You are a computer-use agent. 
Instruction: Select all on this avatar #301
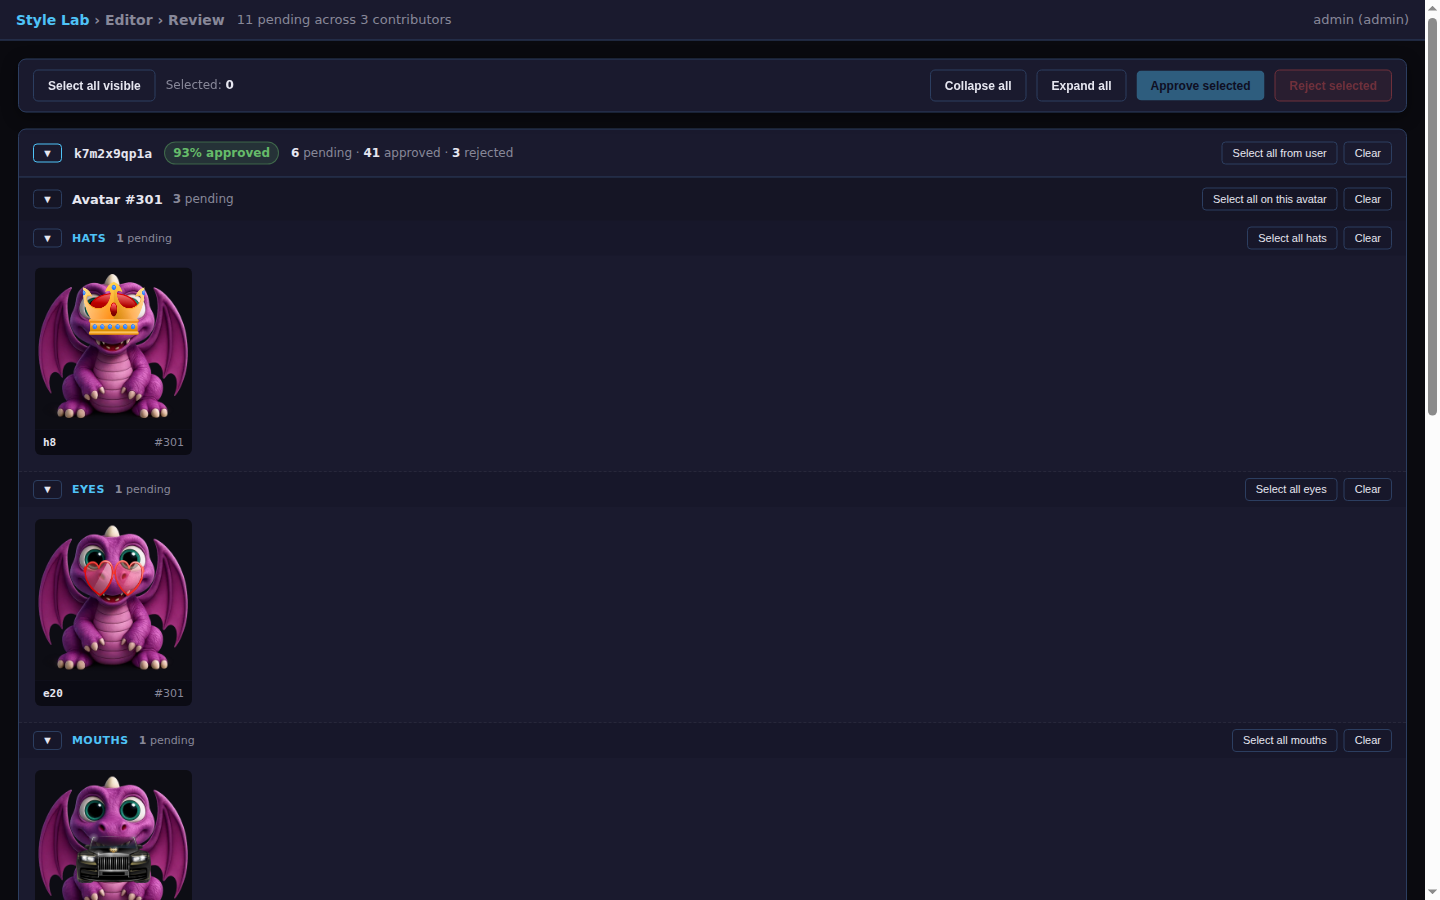click(x=1269, y=199)
